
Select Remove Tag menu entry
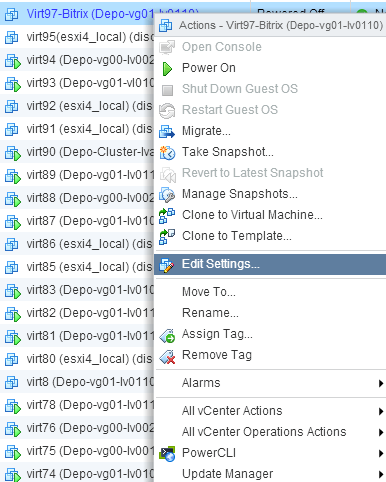[x=271, y=355]
